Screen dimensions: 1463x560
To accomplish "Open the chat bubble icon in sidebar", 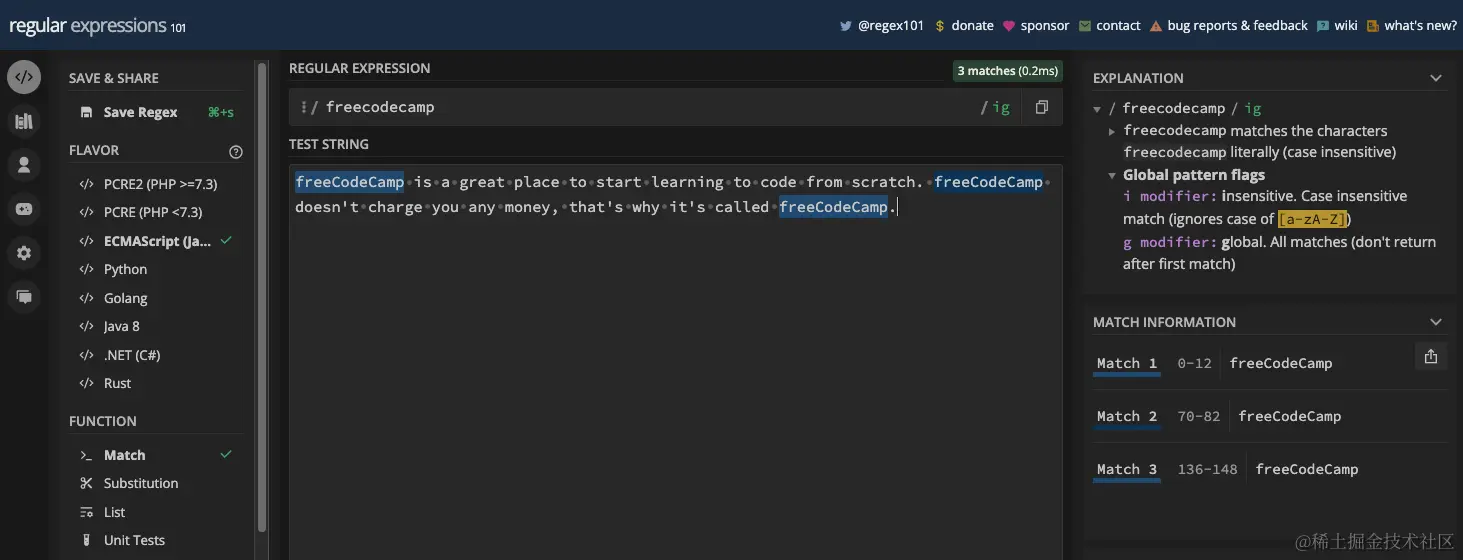I will click(x=24, y=297).
